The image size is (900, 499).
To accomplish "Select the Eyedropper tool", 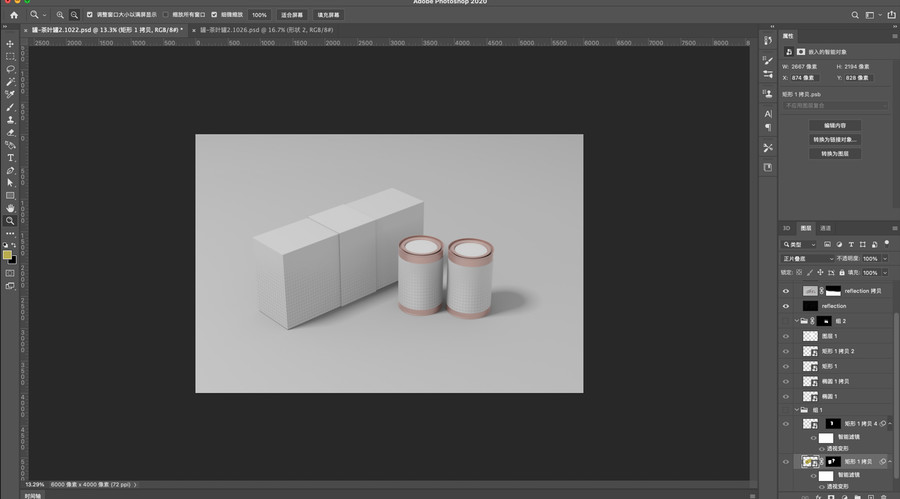I will pos(10,94).
